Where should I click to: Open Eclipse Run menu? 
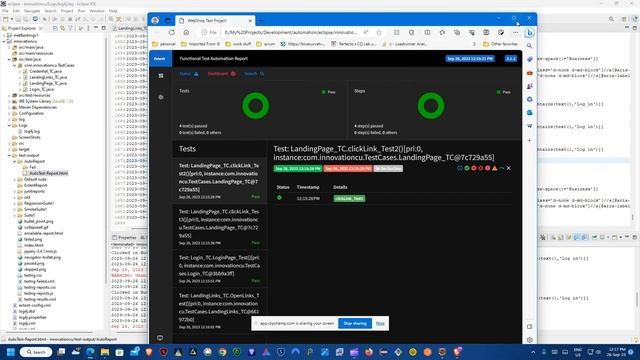pyautogui.click(x=81, y=11)
